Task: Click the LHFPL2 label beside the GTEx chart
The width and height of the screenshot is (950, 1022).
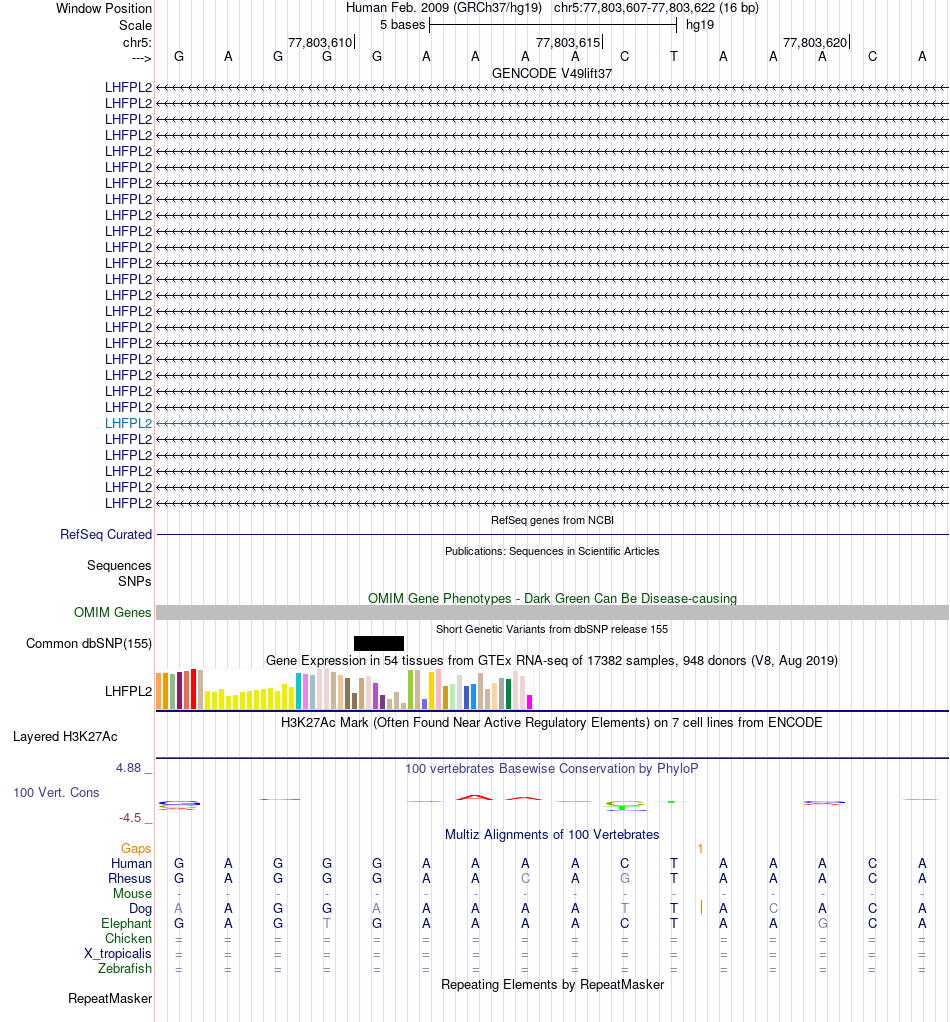Action: point(128,691)
